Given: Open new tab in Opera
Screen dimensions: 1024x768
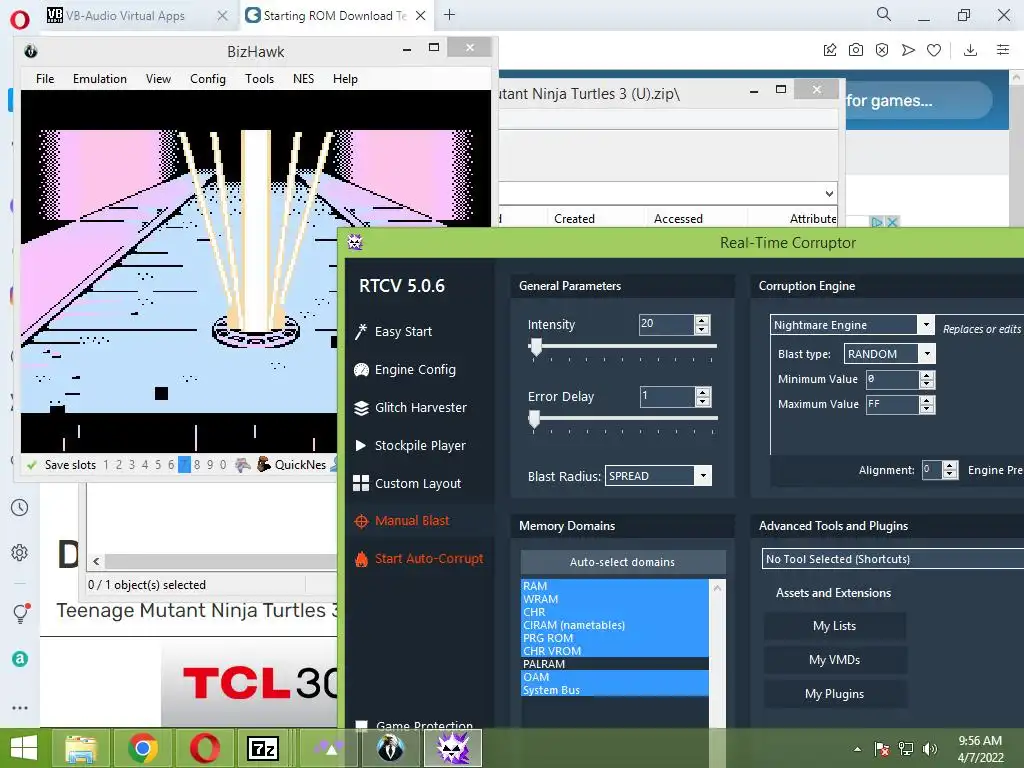Looking at the screenshot, I should (449, 15).
